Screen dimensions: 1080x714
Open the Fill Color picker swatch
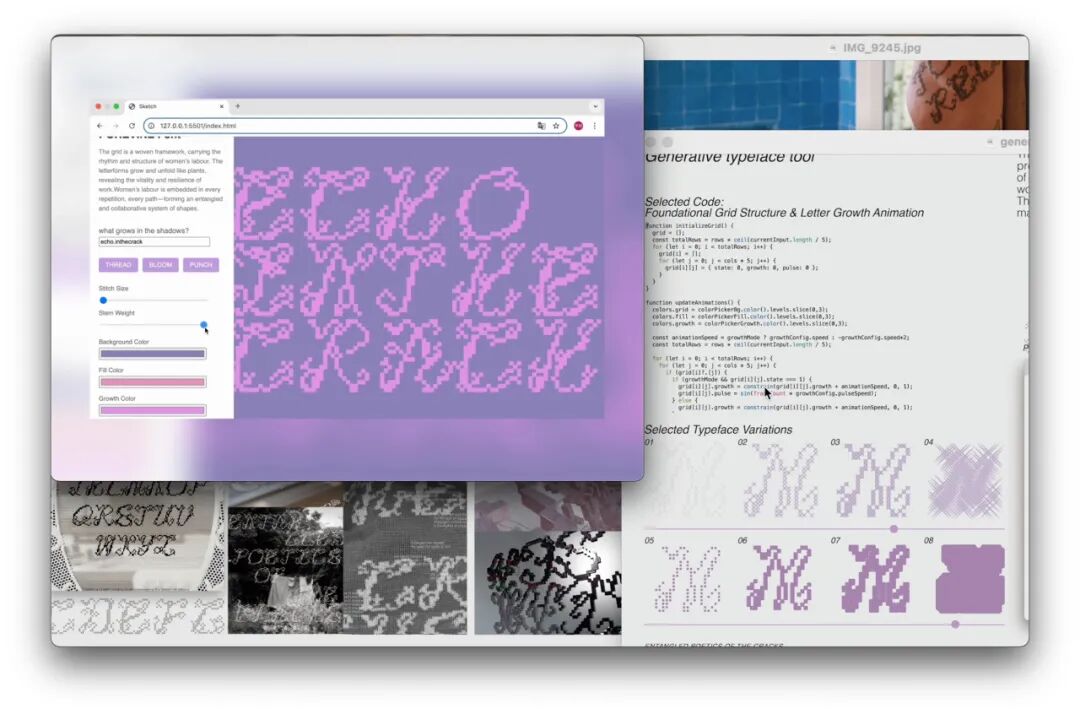[152, 382]
